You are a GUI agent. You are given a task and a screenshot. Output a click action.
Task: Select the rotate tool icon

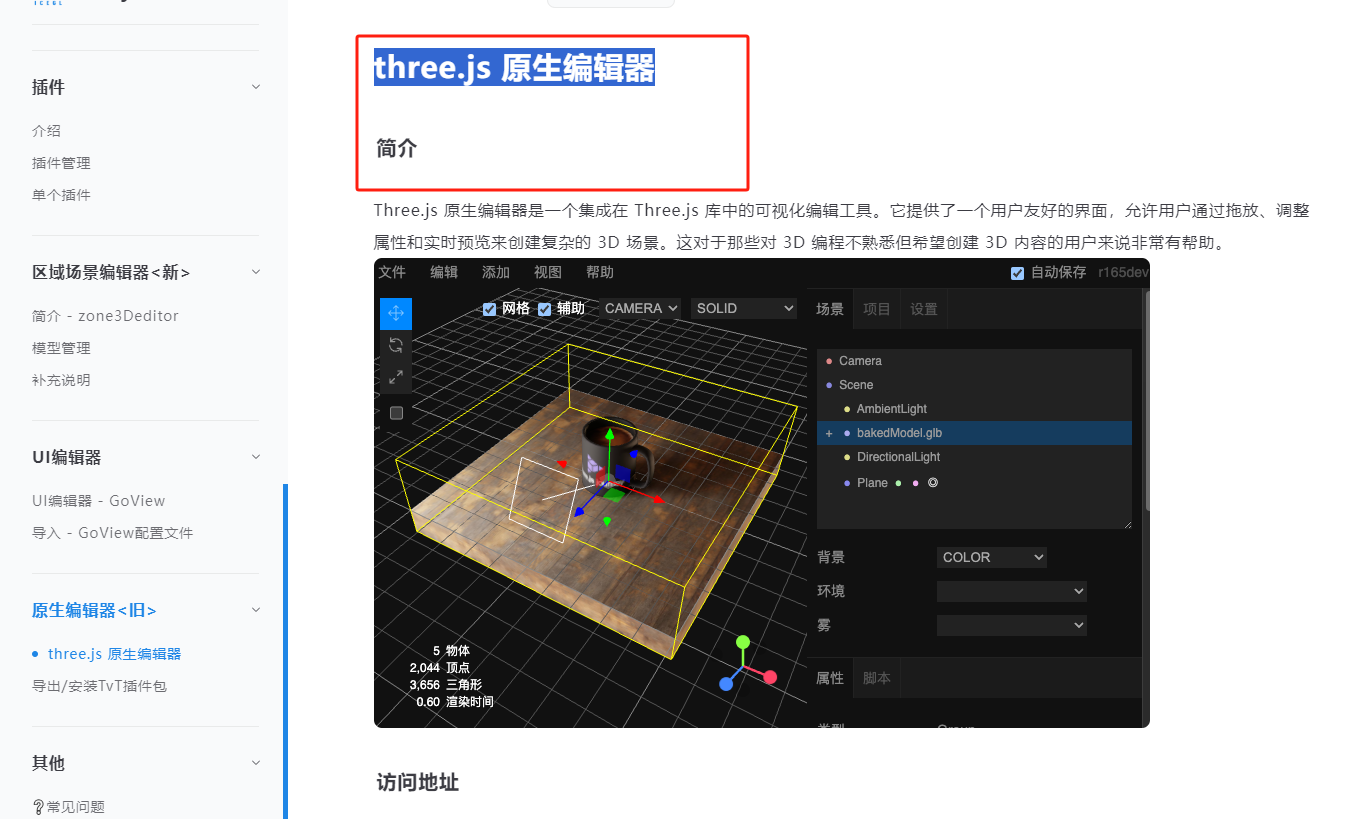pos(396,345)
